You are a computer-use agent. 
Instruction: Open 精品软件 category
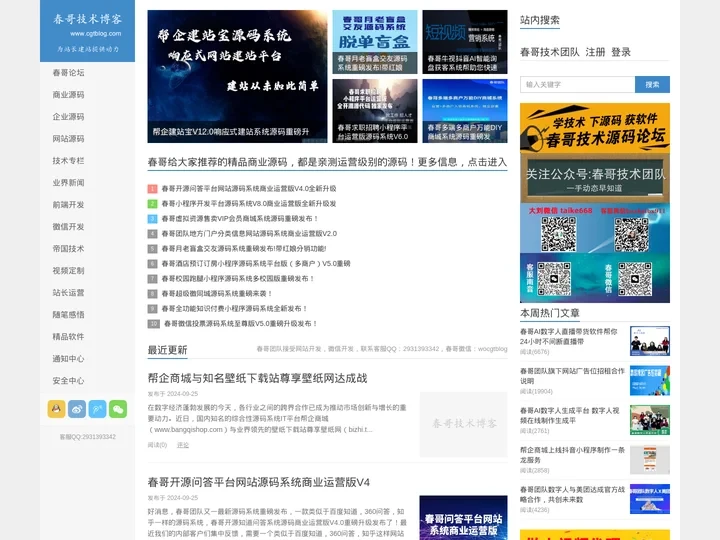(x=68, y=337)
